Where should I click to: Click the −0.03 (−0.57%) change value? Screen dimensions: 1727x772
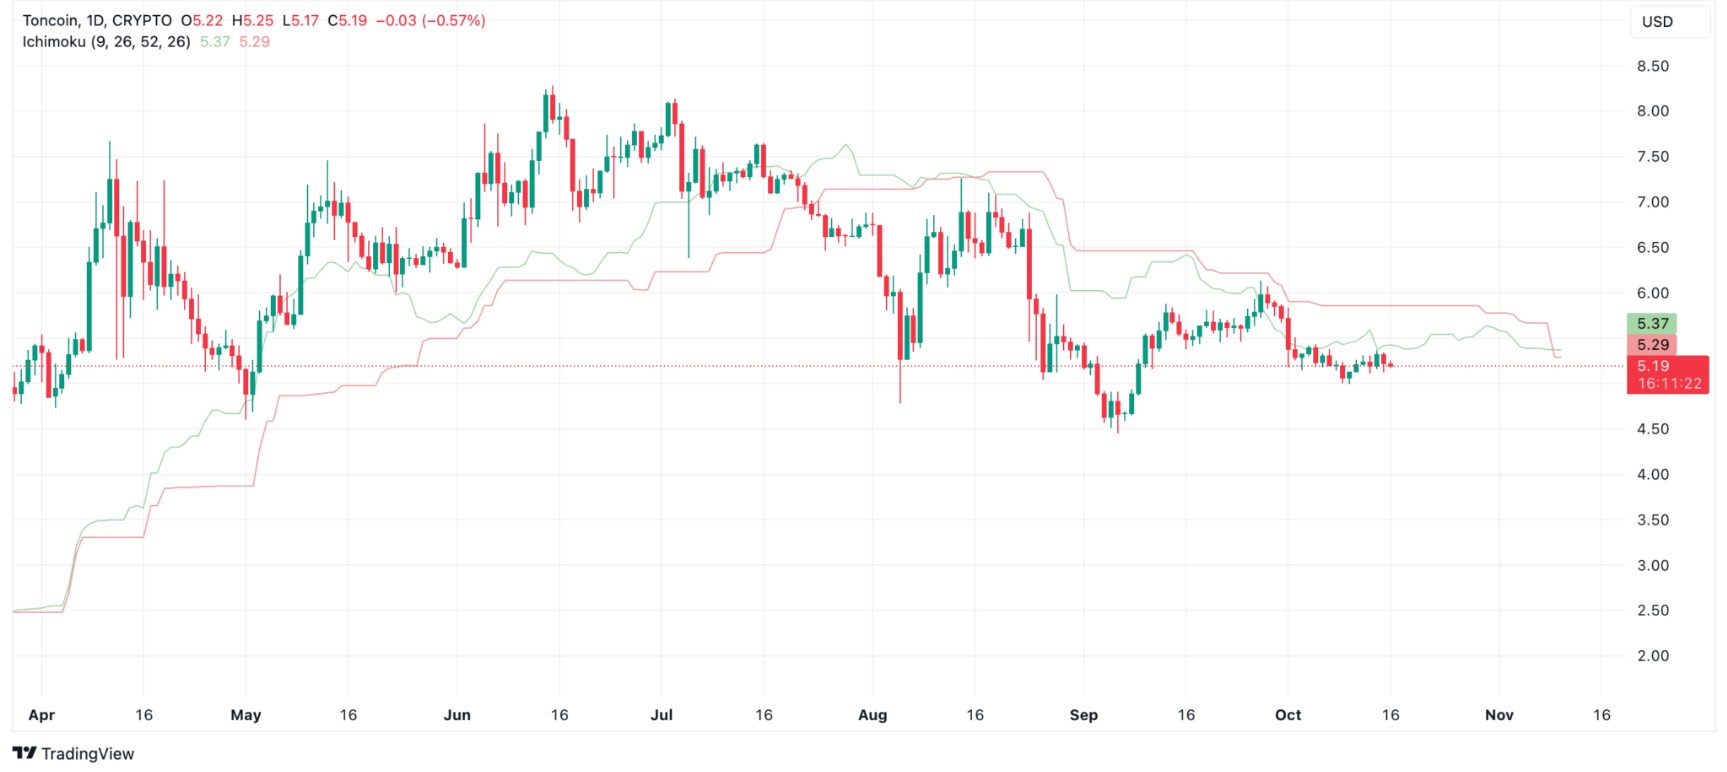coord(430,20)
